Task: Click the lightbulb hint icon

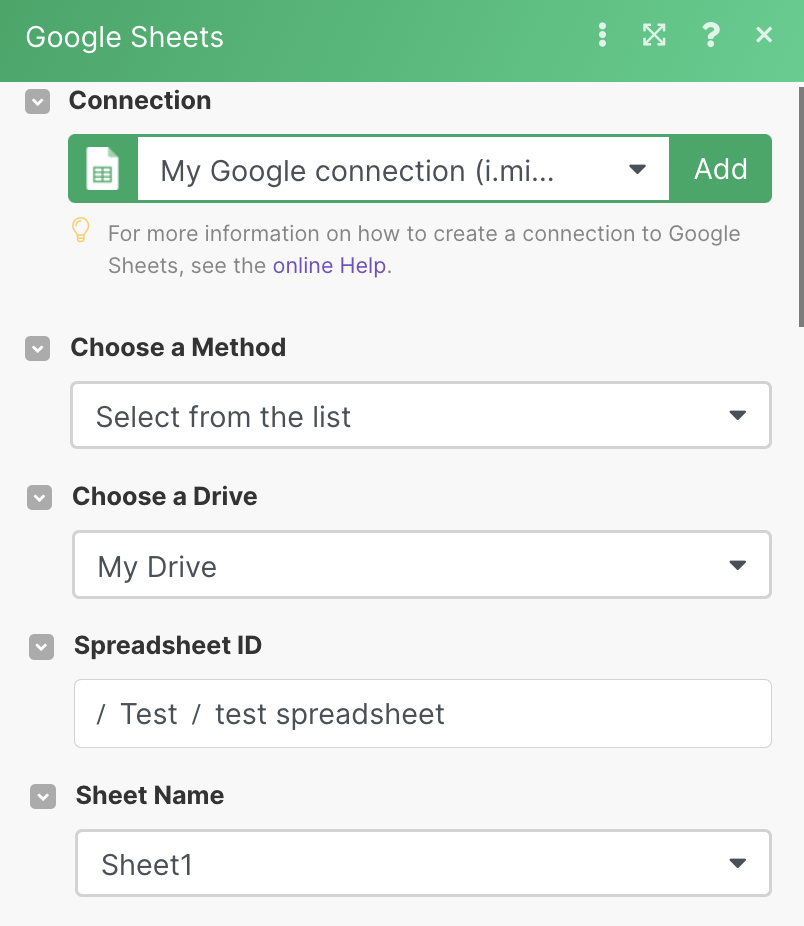Action: (x=81, y=232)
